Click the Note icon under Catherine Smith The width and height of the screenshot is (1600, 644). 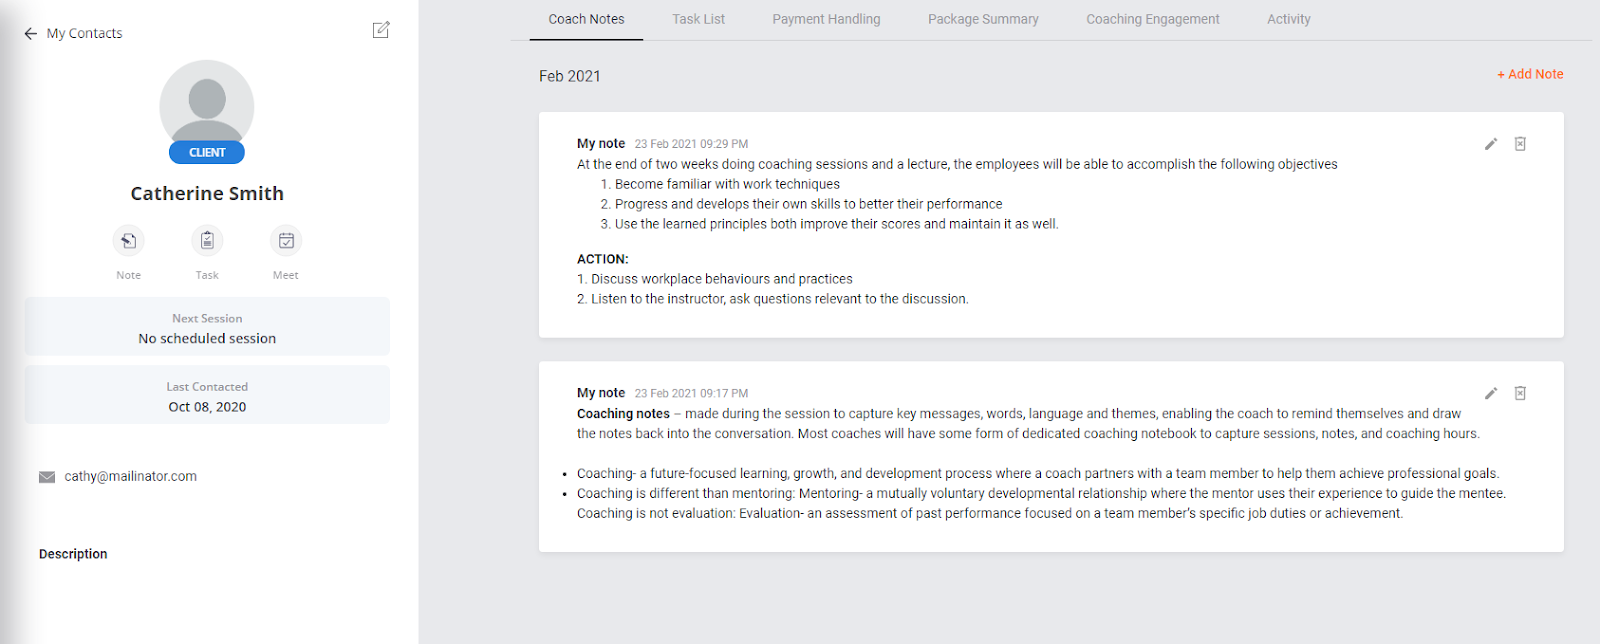coord(128,241)
